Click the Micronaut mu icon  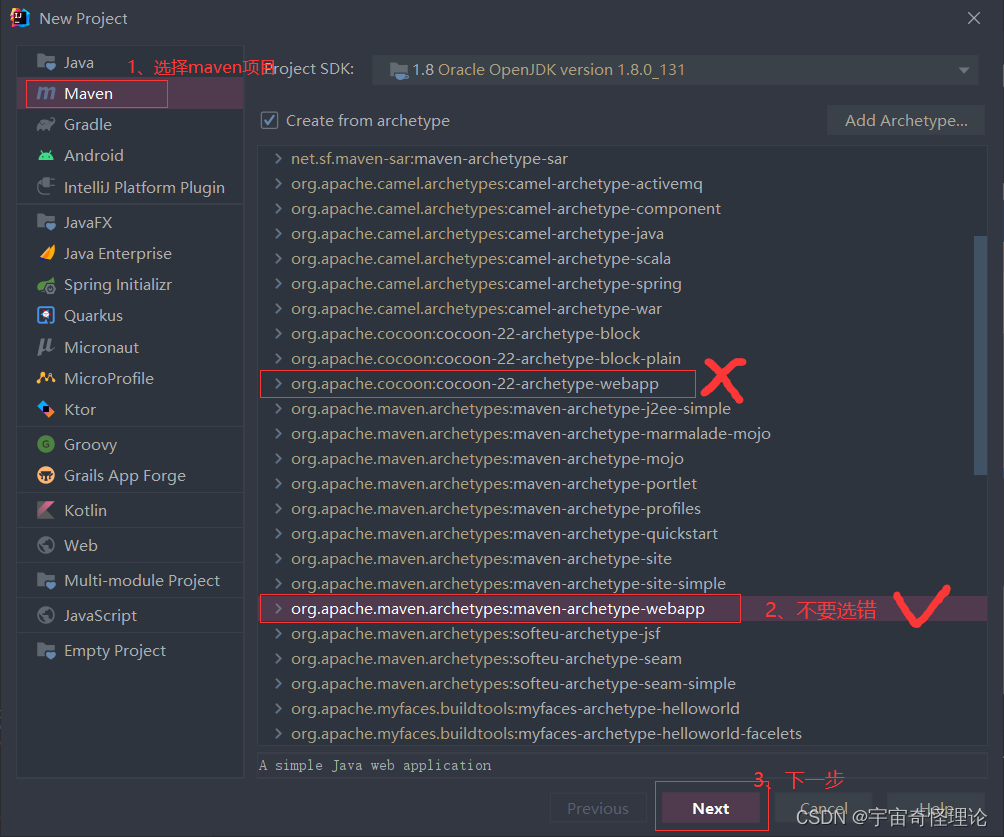coord(46,347)
